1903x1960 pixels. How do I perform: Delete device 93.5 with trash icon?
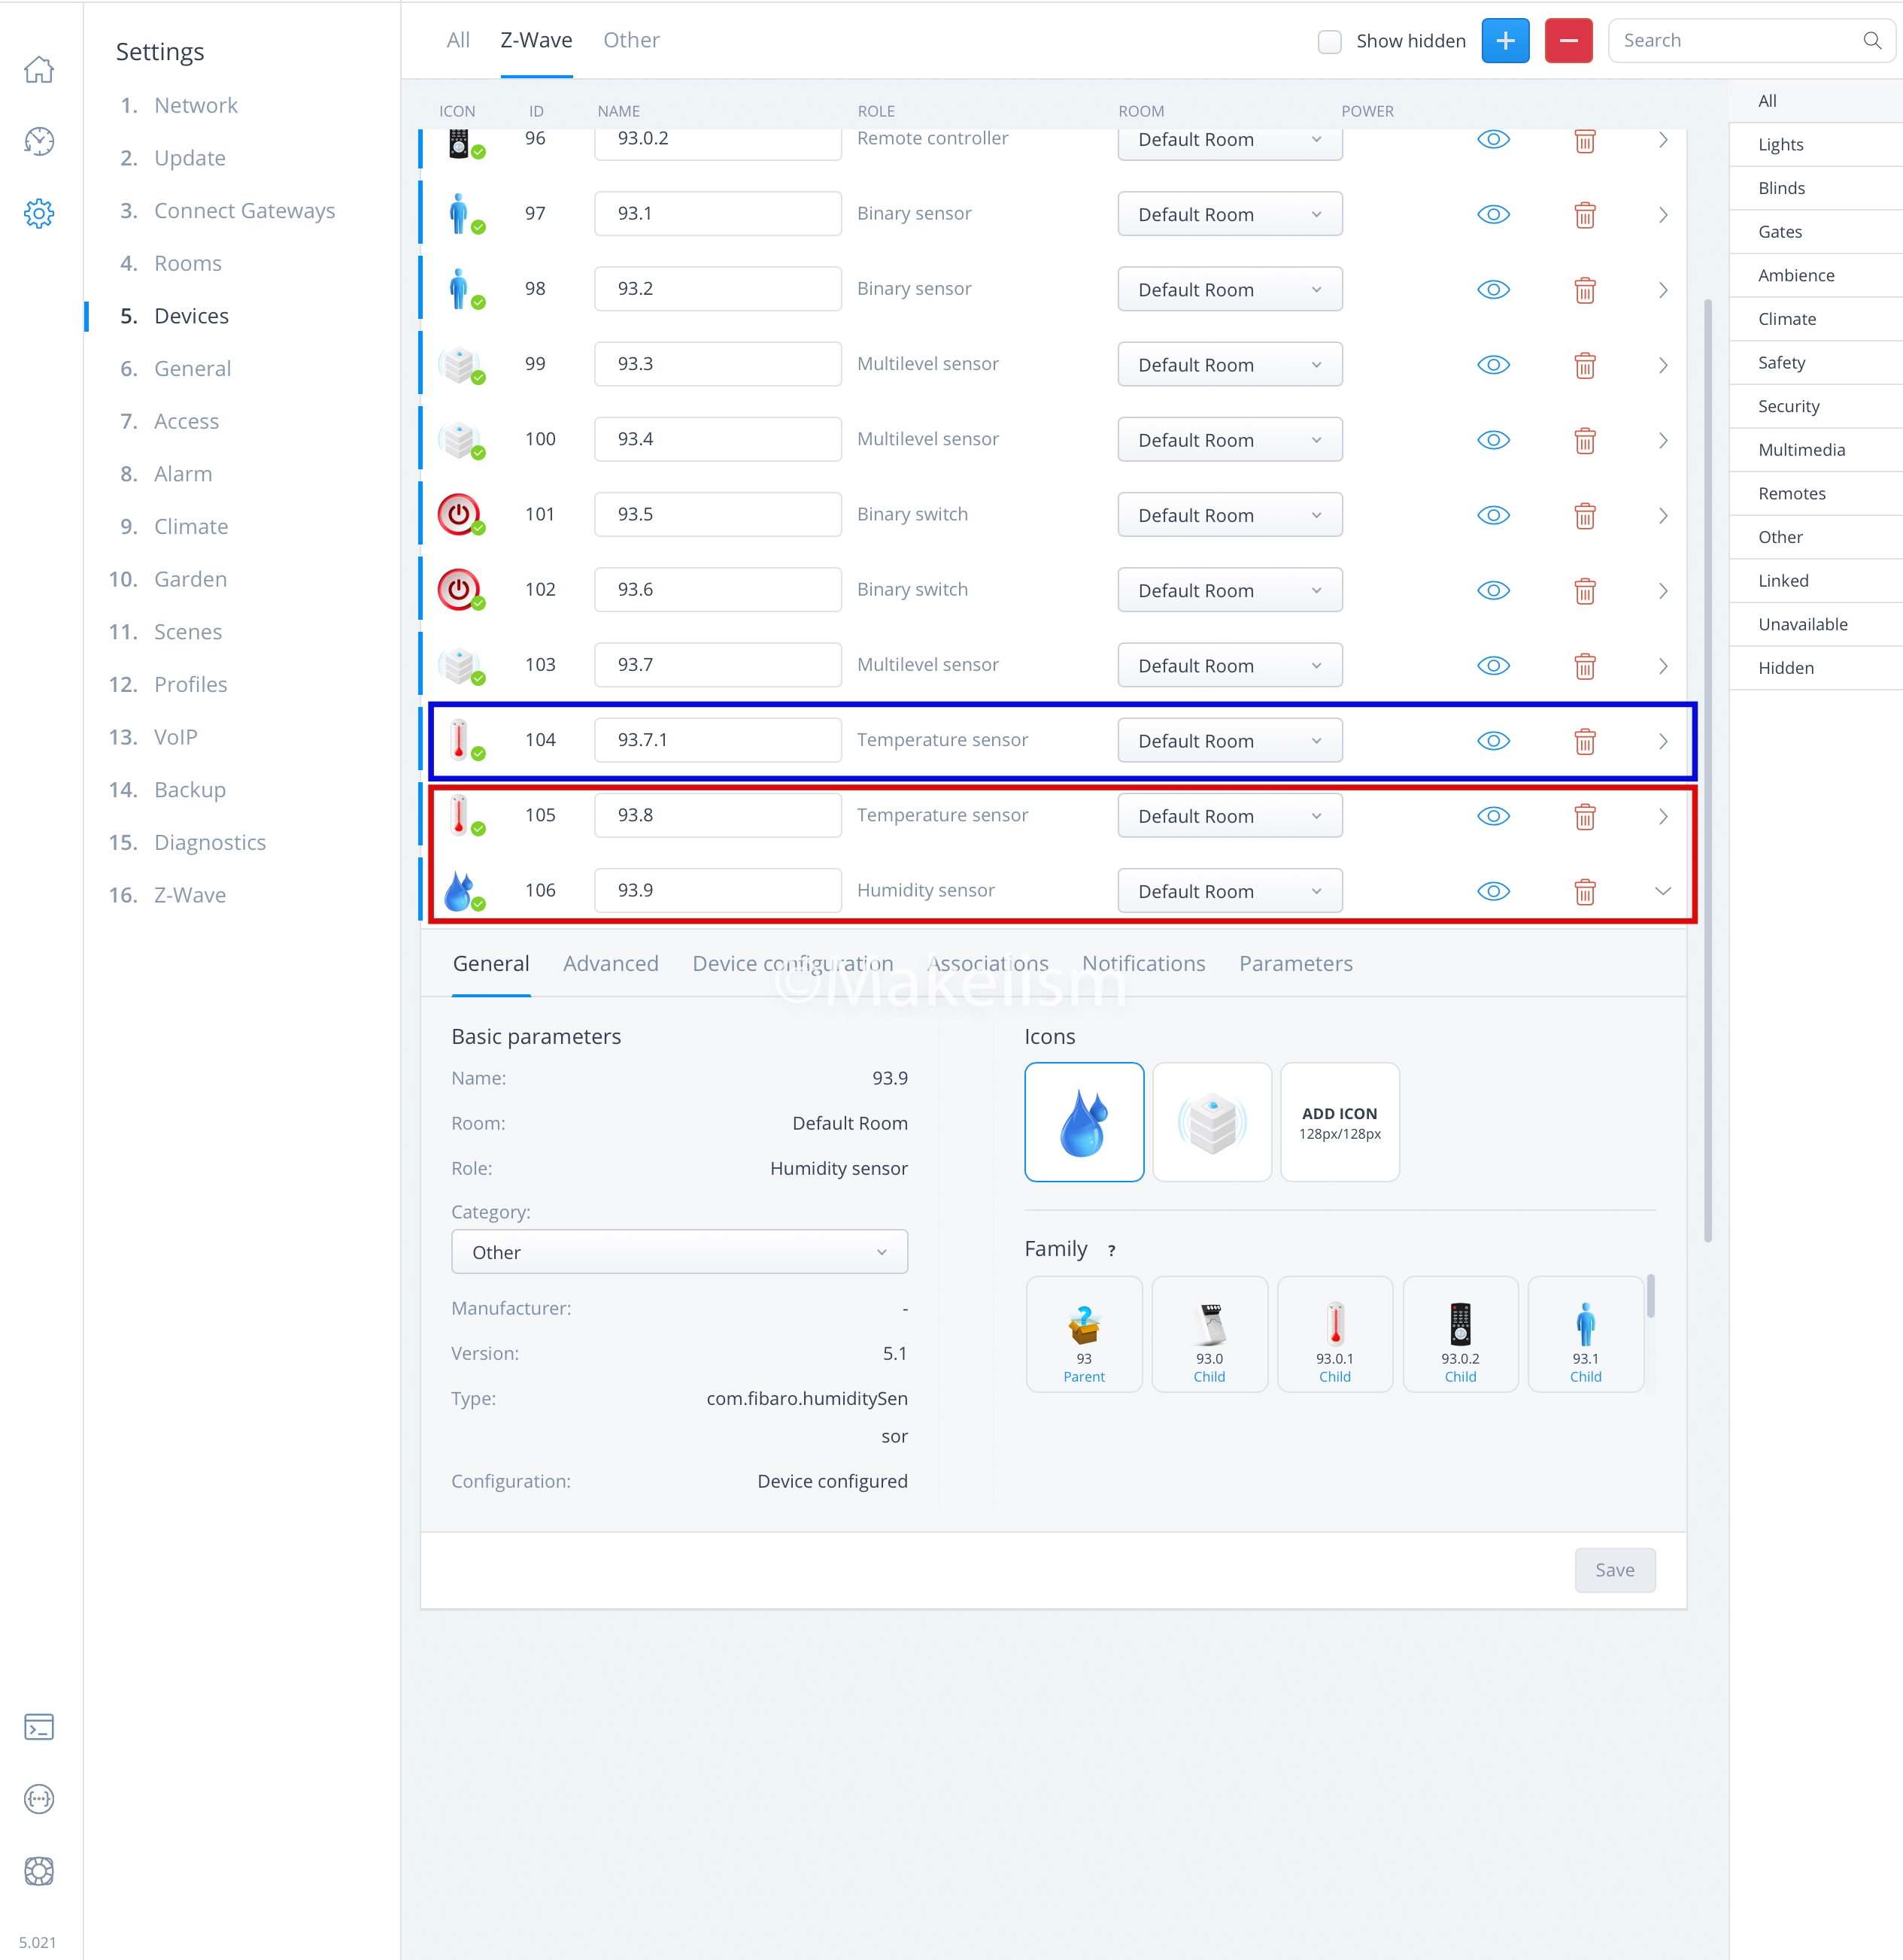[x=1584, y=516]
